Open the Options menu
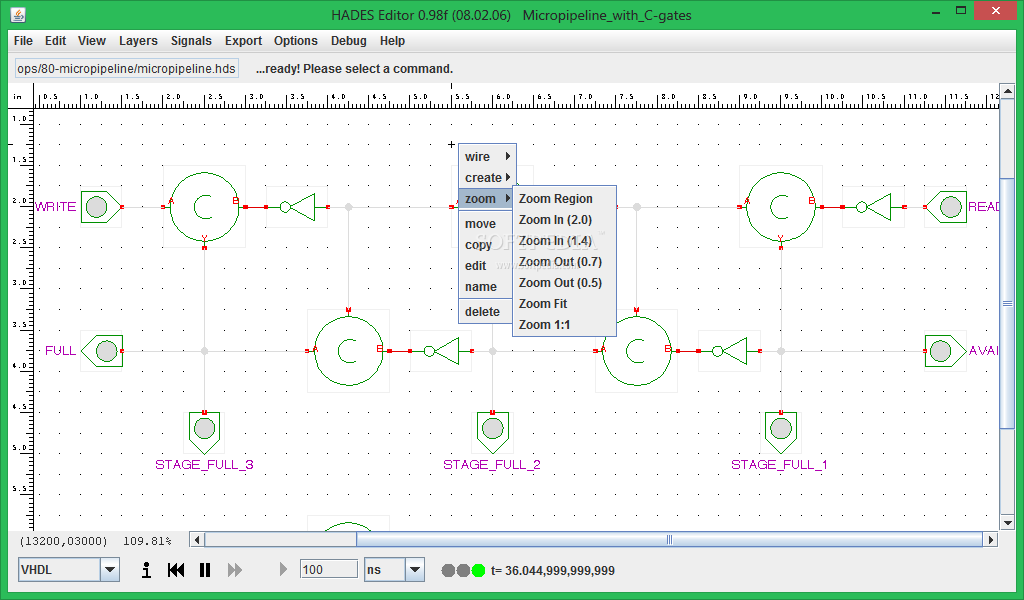This screenshot has width=1024, height=600. (295, 40)
